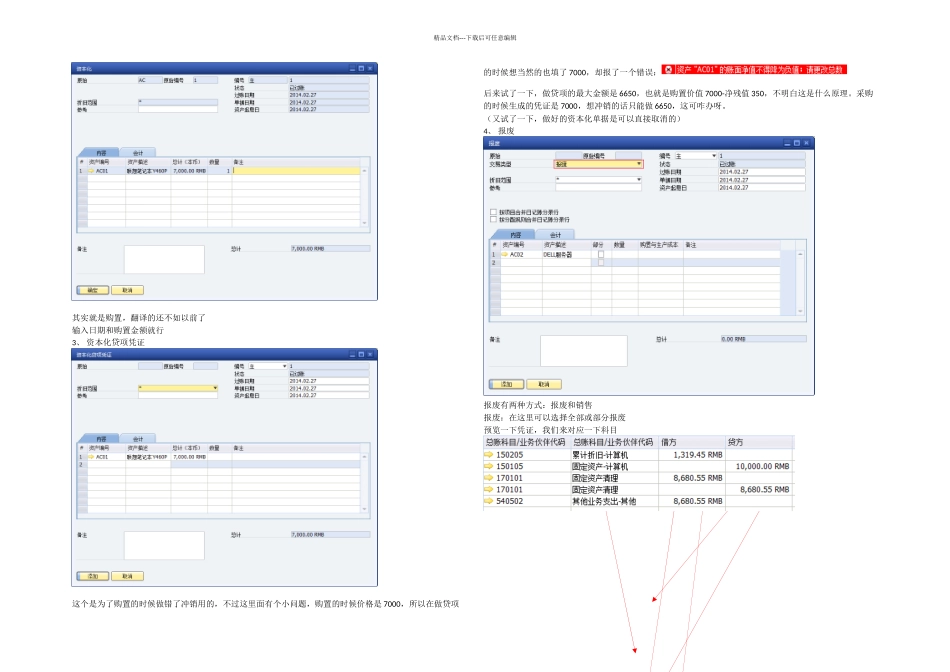Close the 资本化 window
The height and width of the screenshot is (672, 950).
click(370, 68)
